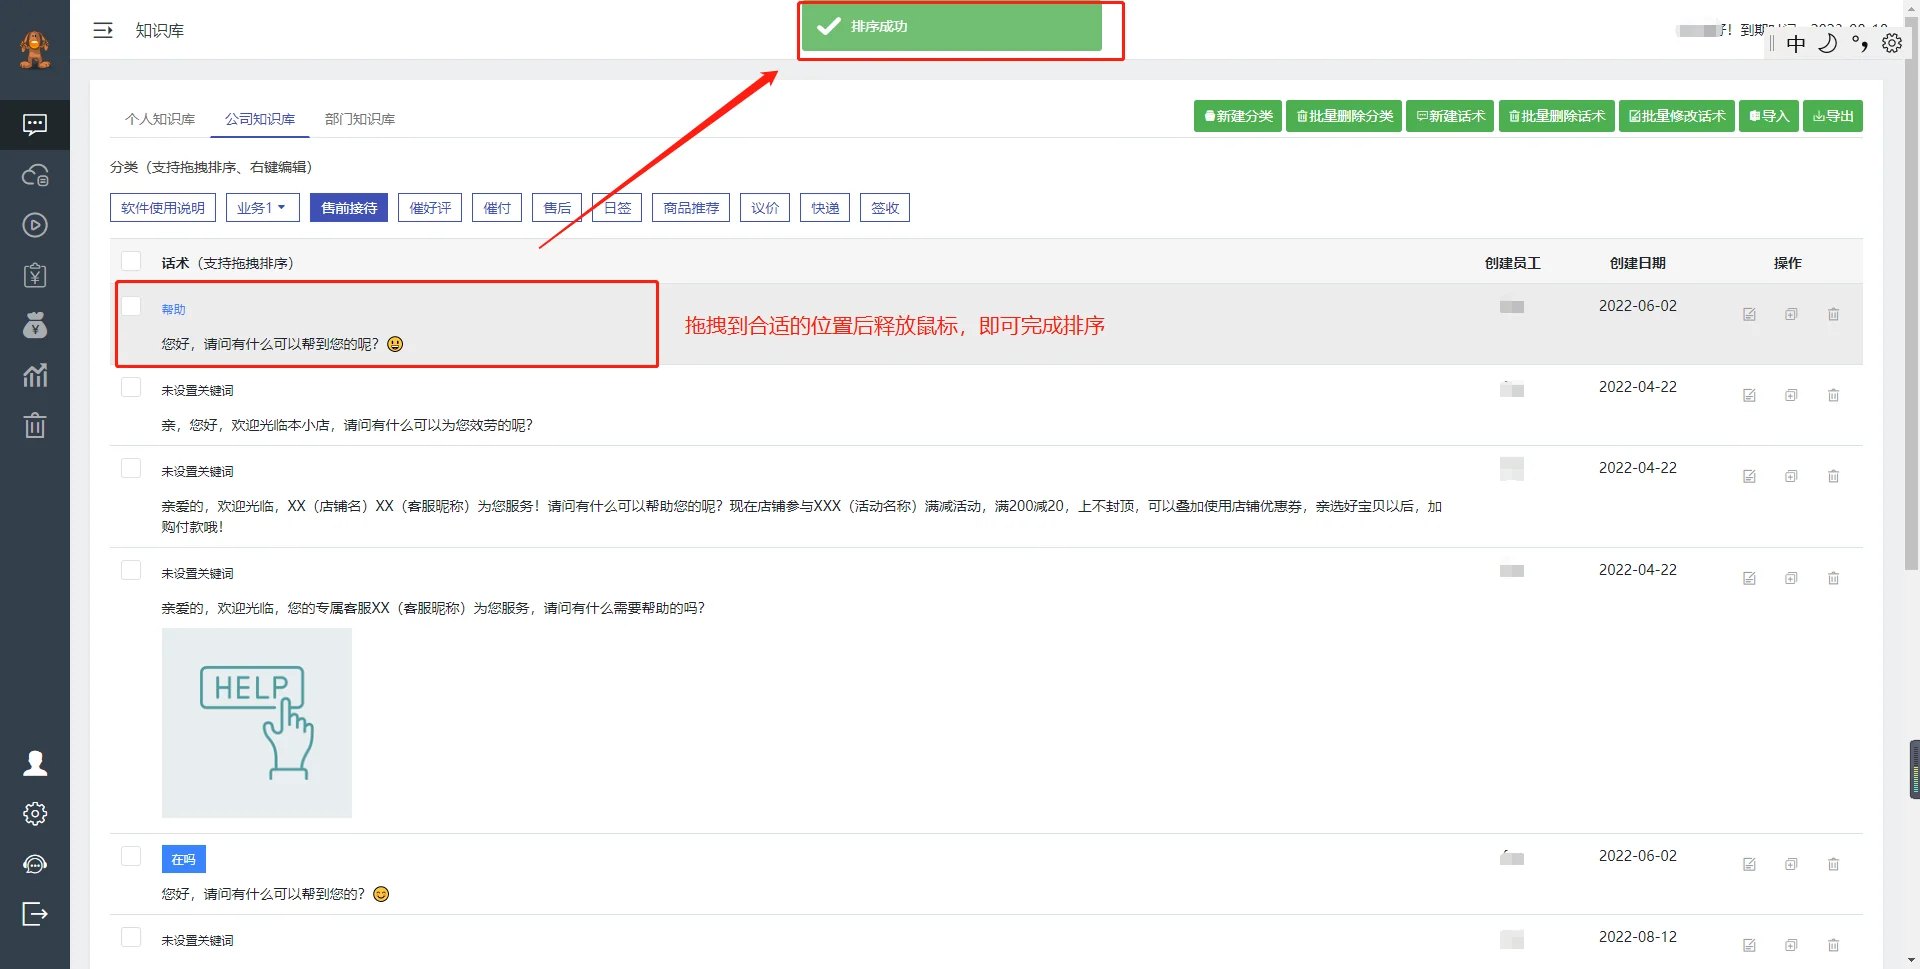This screenshot has width=1920, height=969.
Task: Copy the 帮助 script row
Action: click(1791, 314)
